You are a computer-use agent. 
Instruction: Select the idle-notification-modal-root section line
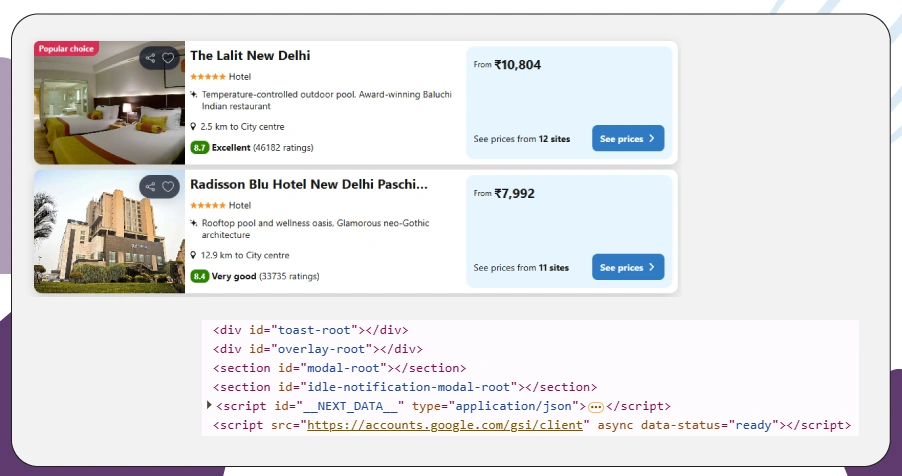click(405, 387)
